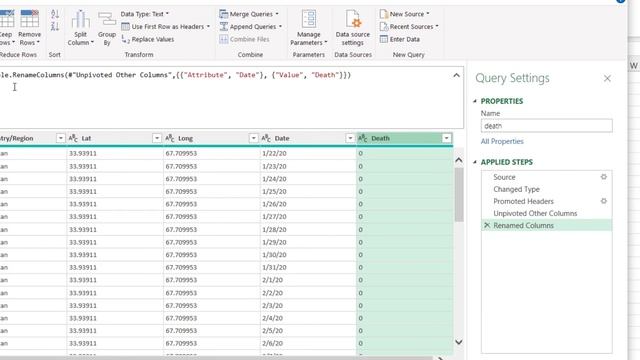Open the Lat column filter dropdown
Viewport: 640px width, 360px height.
coord(157,138)
